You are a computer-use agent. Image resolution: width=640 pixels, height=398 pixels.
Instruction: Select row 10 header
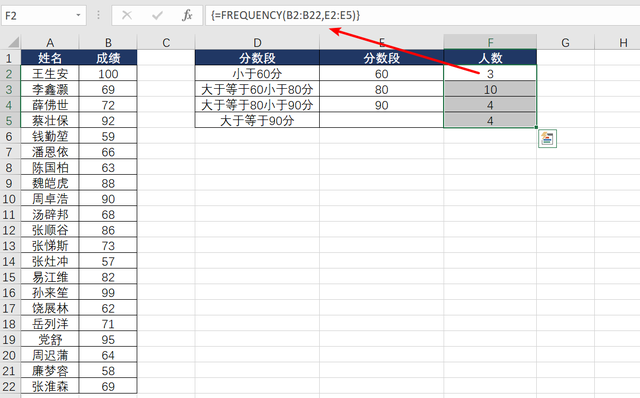(10, 199)
